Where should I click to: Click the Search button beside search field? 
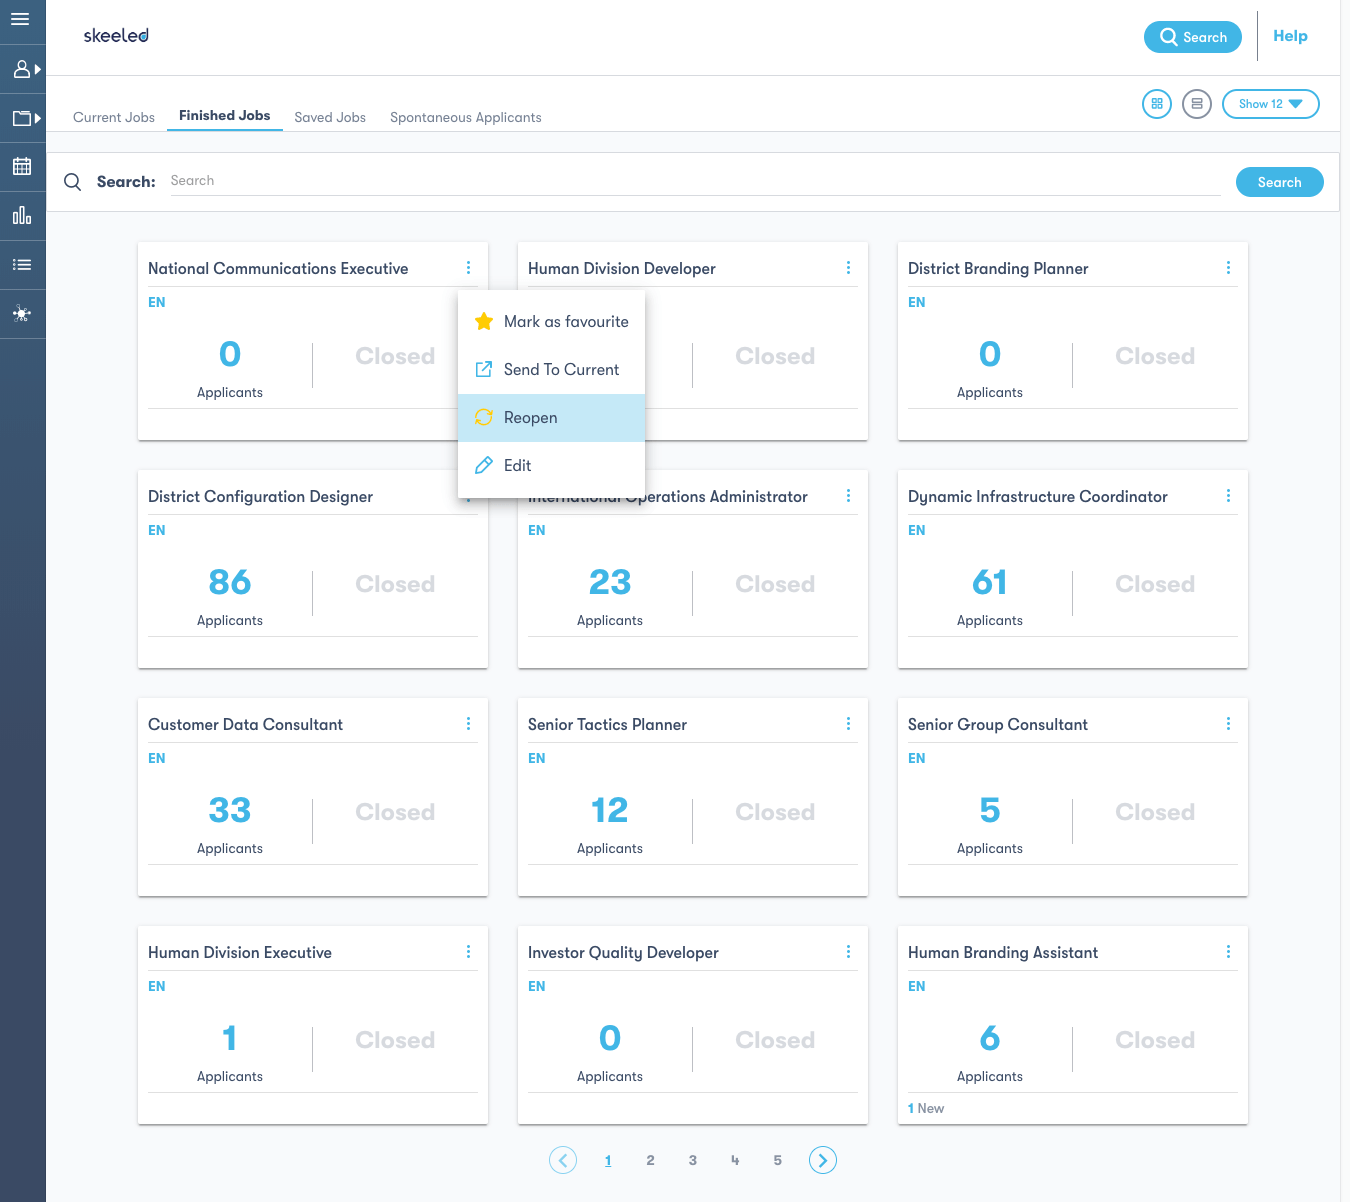[1280, 182]
